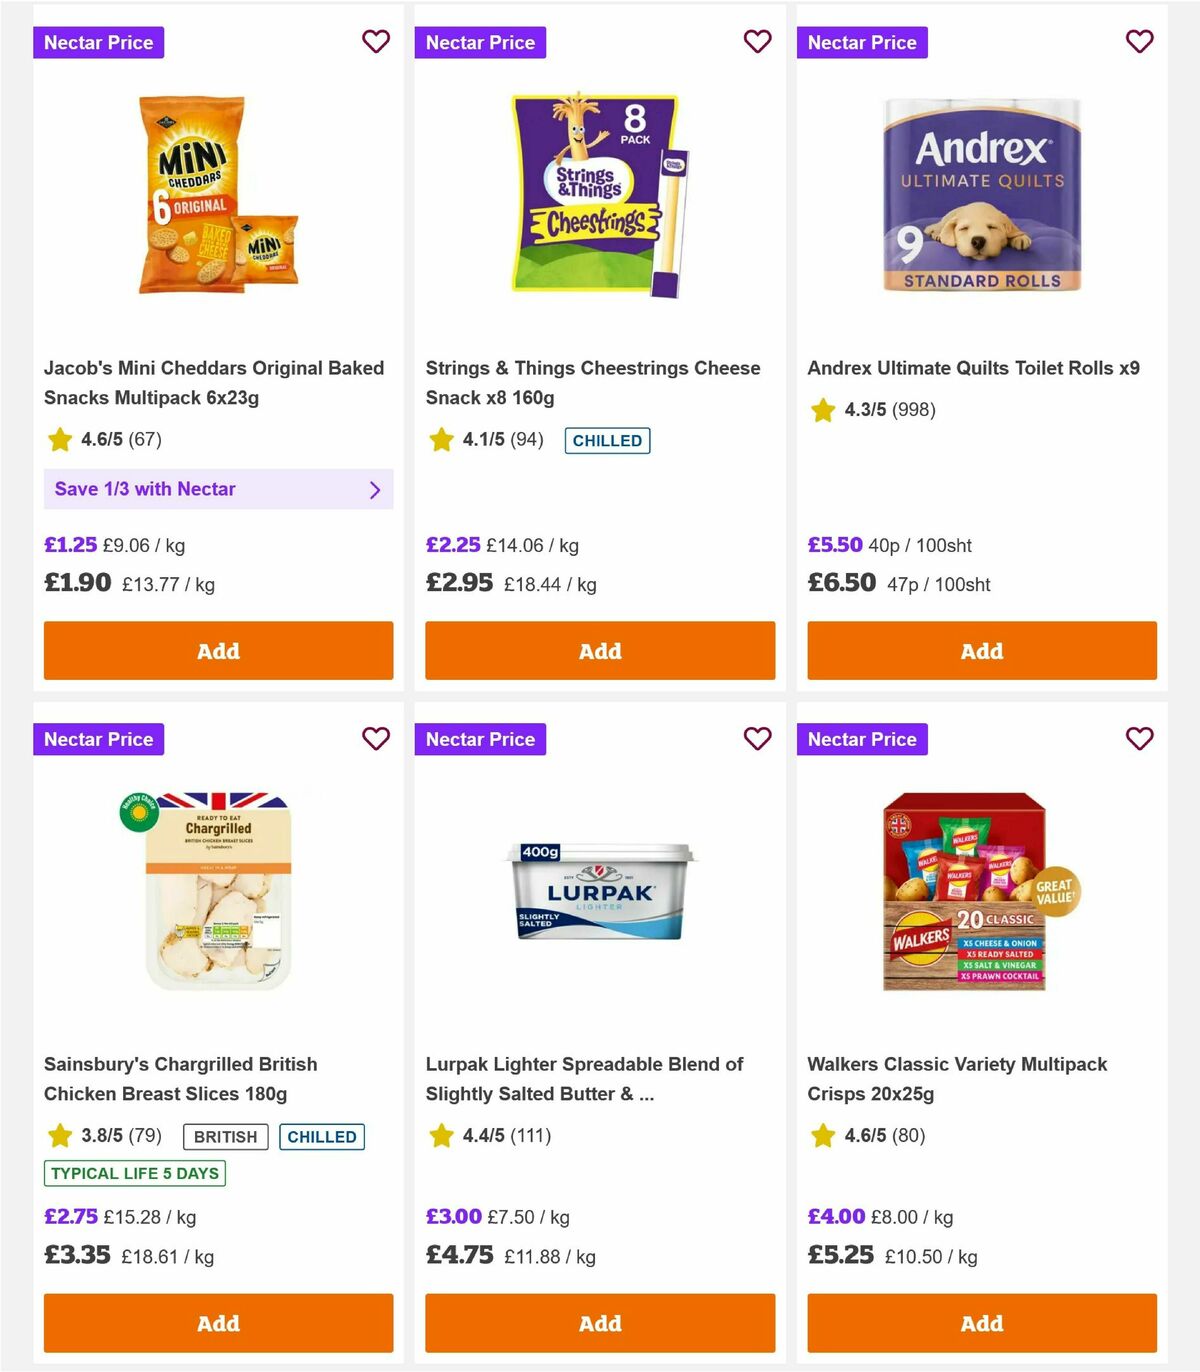Click the star icon beside Lurpak's 4.4/5 rating
Image resolution: width=1200 pixels, height=1372 pixels.
[x=440, y=1135]
